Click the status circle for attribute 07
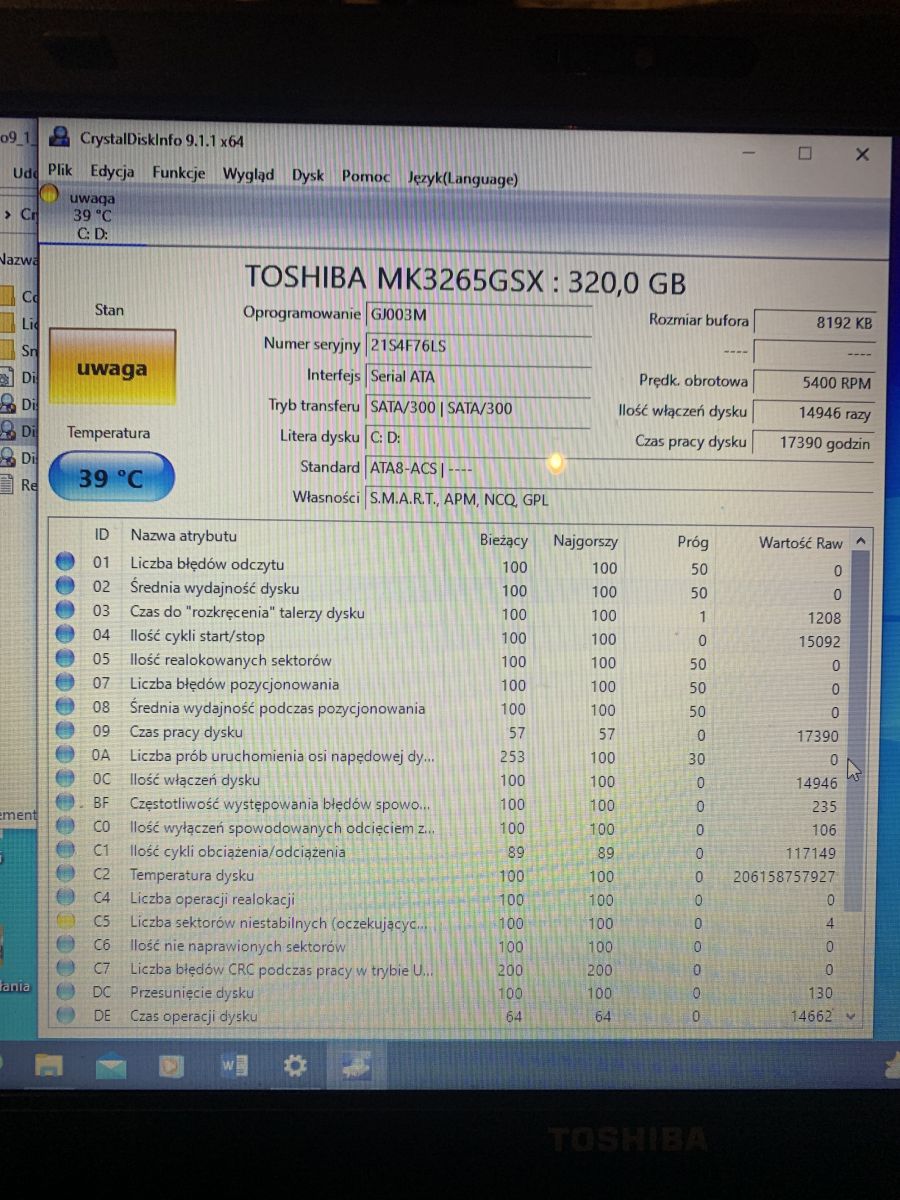The image size is (900, 1200). coord(65,683)
